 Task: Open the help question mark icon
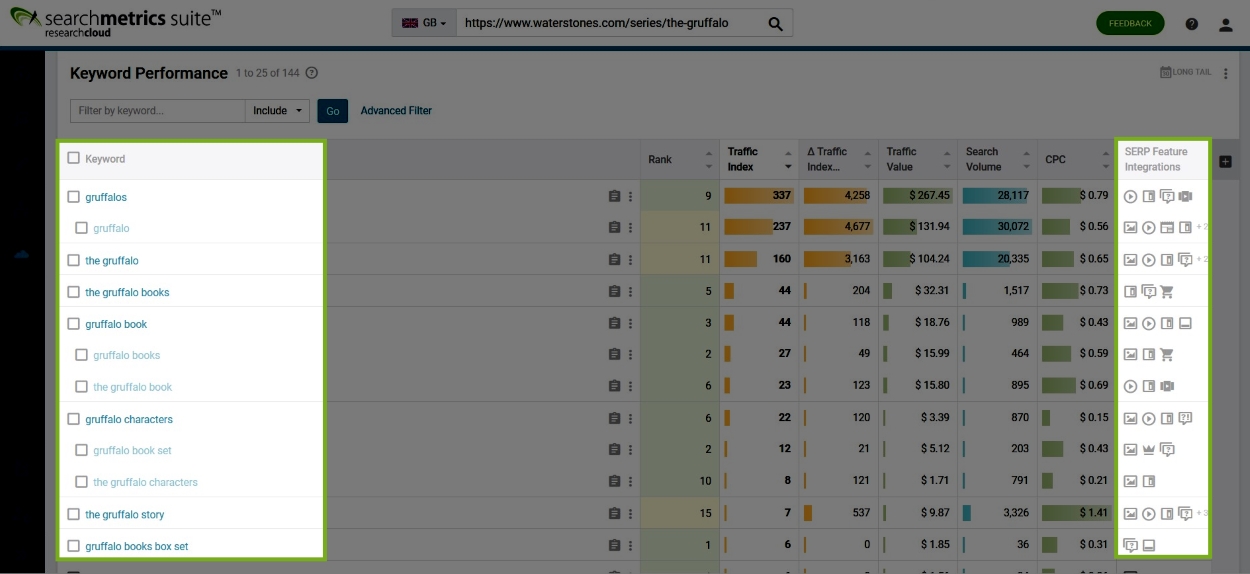(1191, 24)
